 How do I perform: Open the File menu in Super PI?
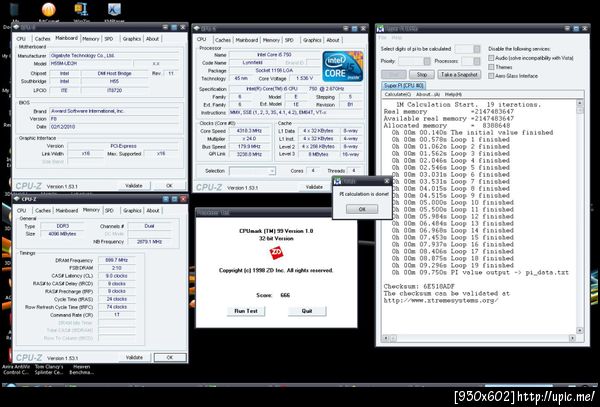coord(382,38)
